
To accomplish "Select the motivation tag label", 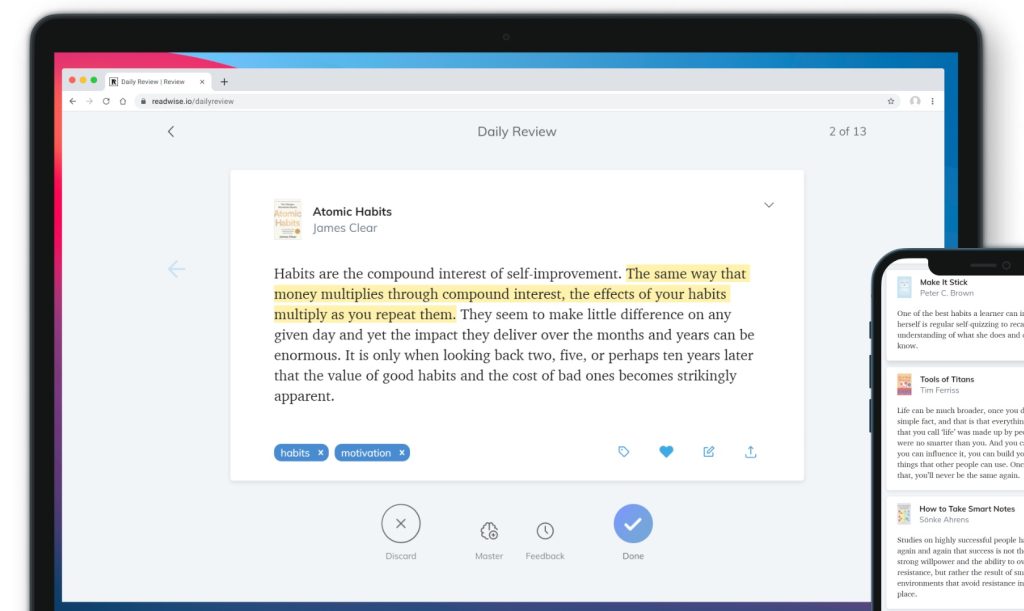I will click(366, 452).
